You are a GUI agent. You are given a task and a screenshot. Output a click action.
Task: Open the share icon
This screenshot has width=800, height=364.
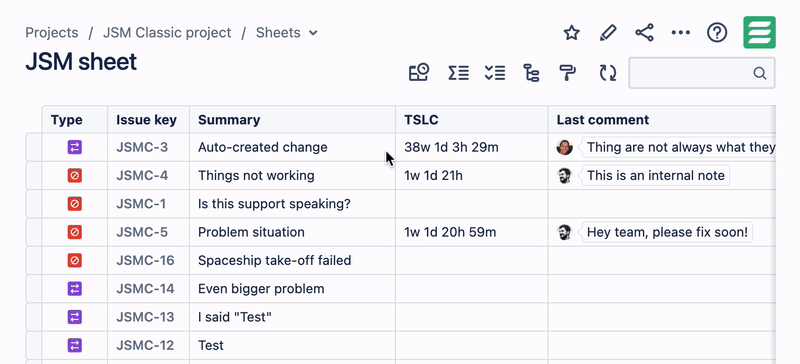[644, 33]
